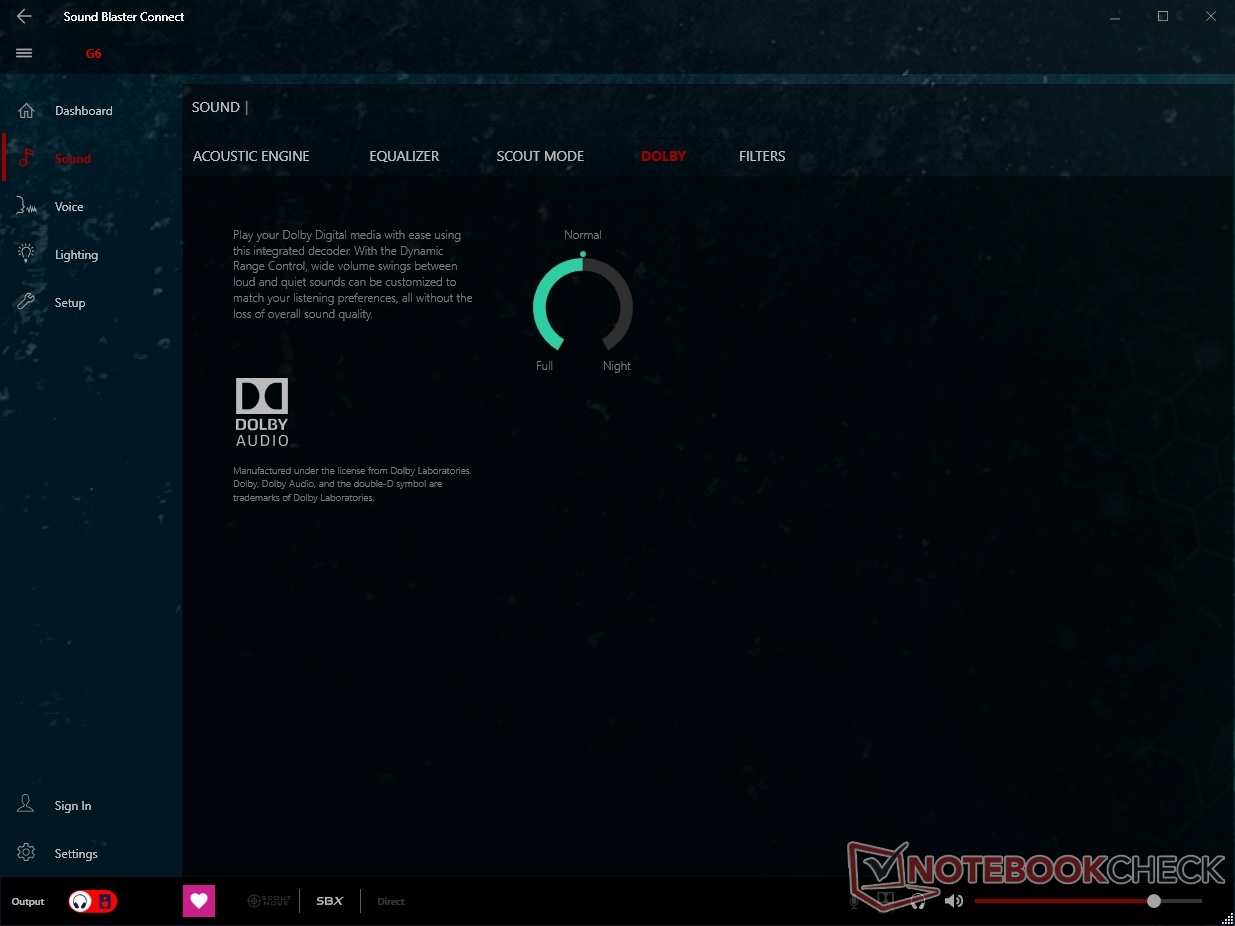Viewport: 1235px width, 926px height.
Task: Toggle output between headphones and speakers
Action: 92,901
